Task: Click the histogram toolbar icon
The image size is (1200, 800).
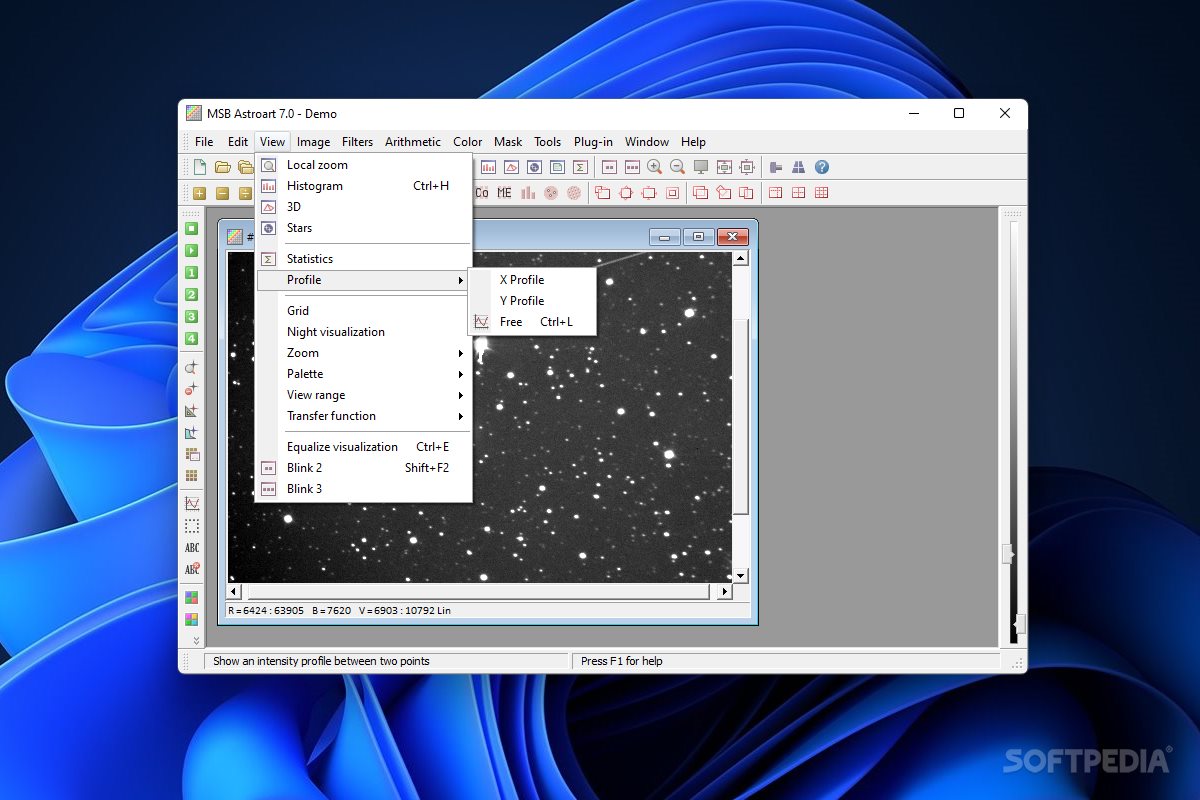Action: pos(489,167)
